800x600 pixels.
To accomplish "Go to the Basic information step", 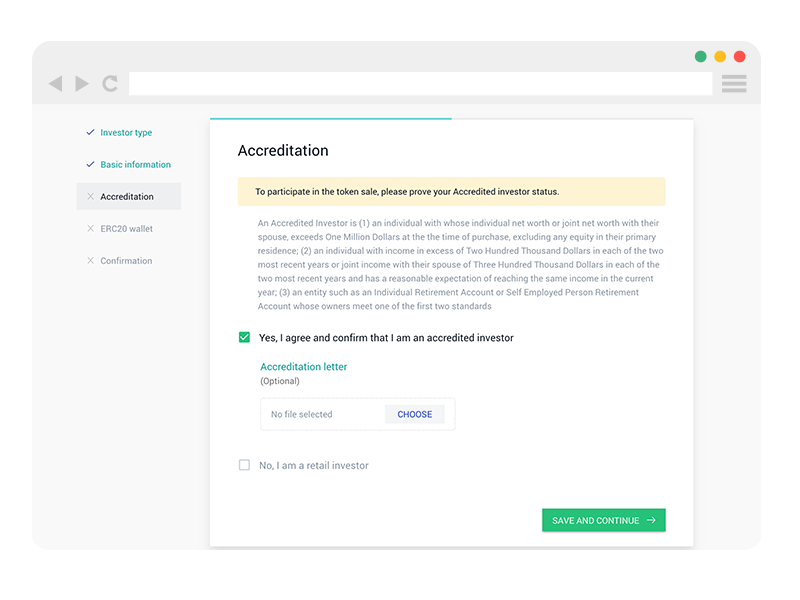I will [x=135, y=164].
